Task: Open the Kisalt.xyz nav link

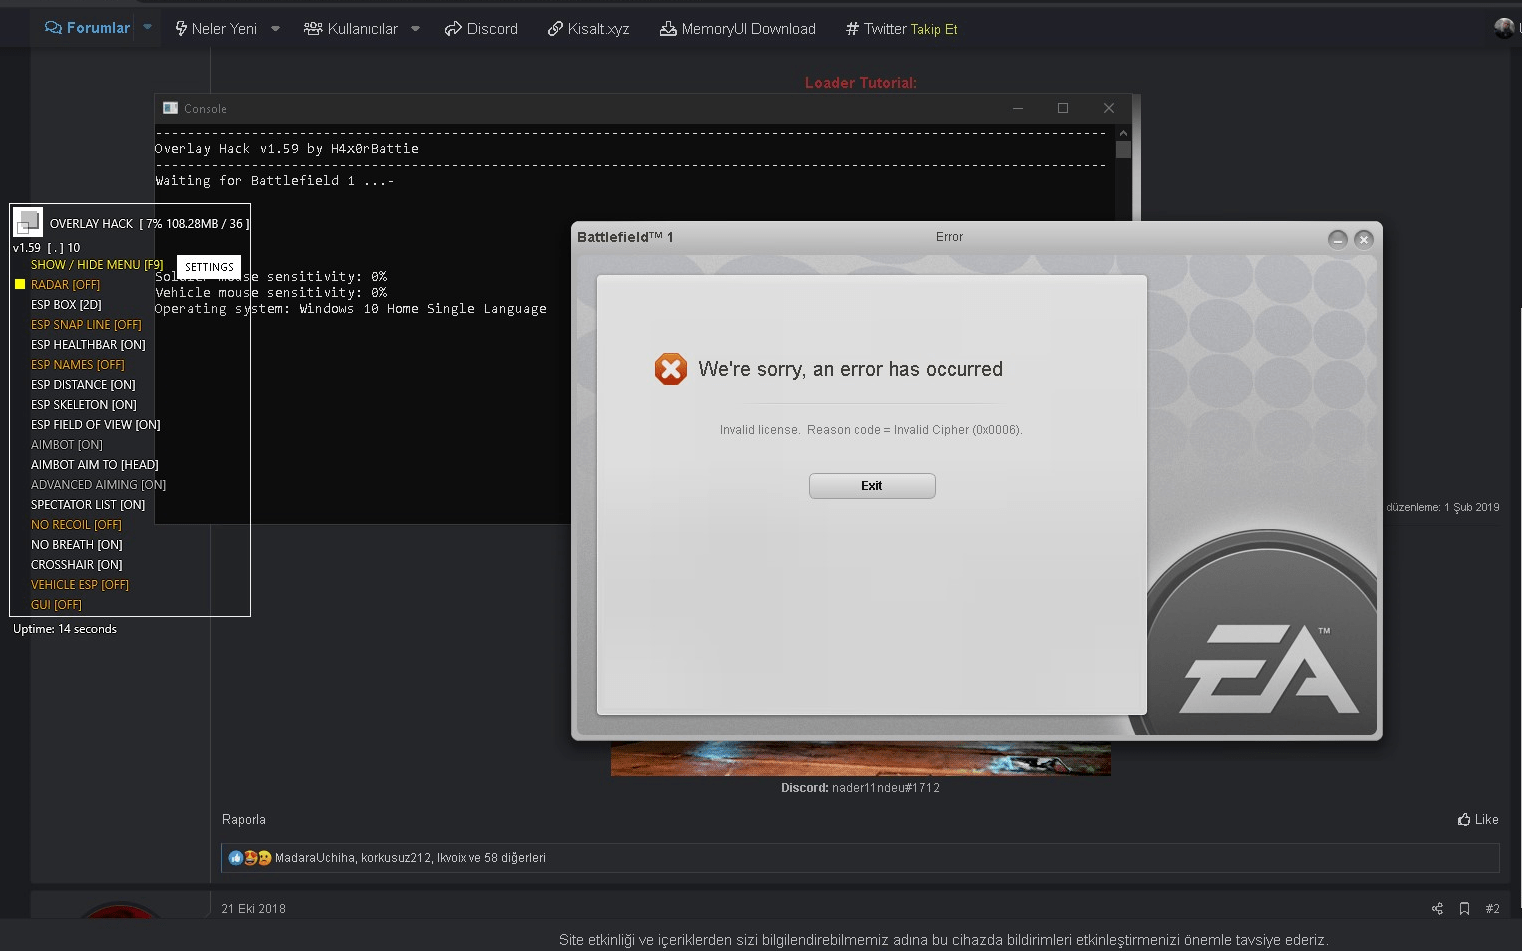Action: tap(588, 29)
